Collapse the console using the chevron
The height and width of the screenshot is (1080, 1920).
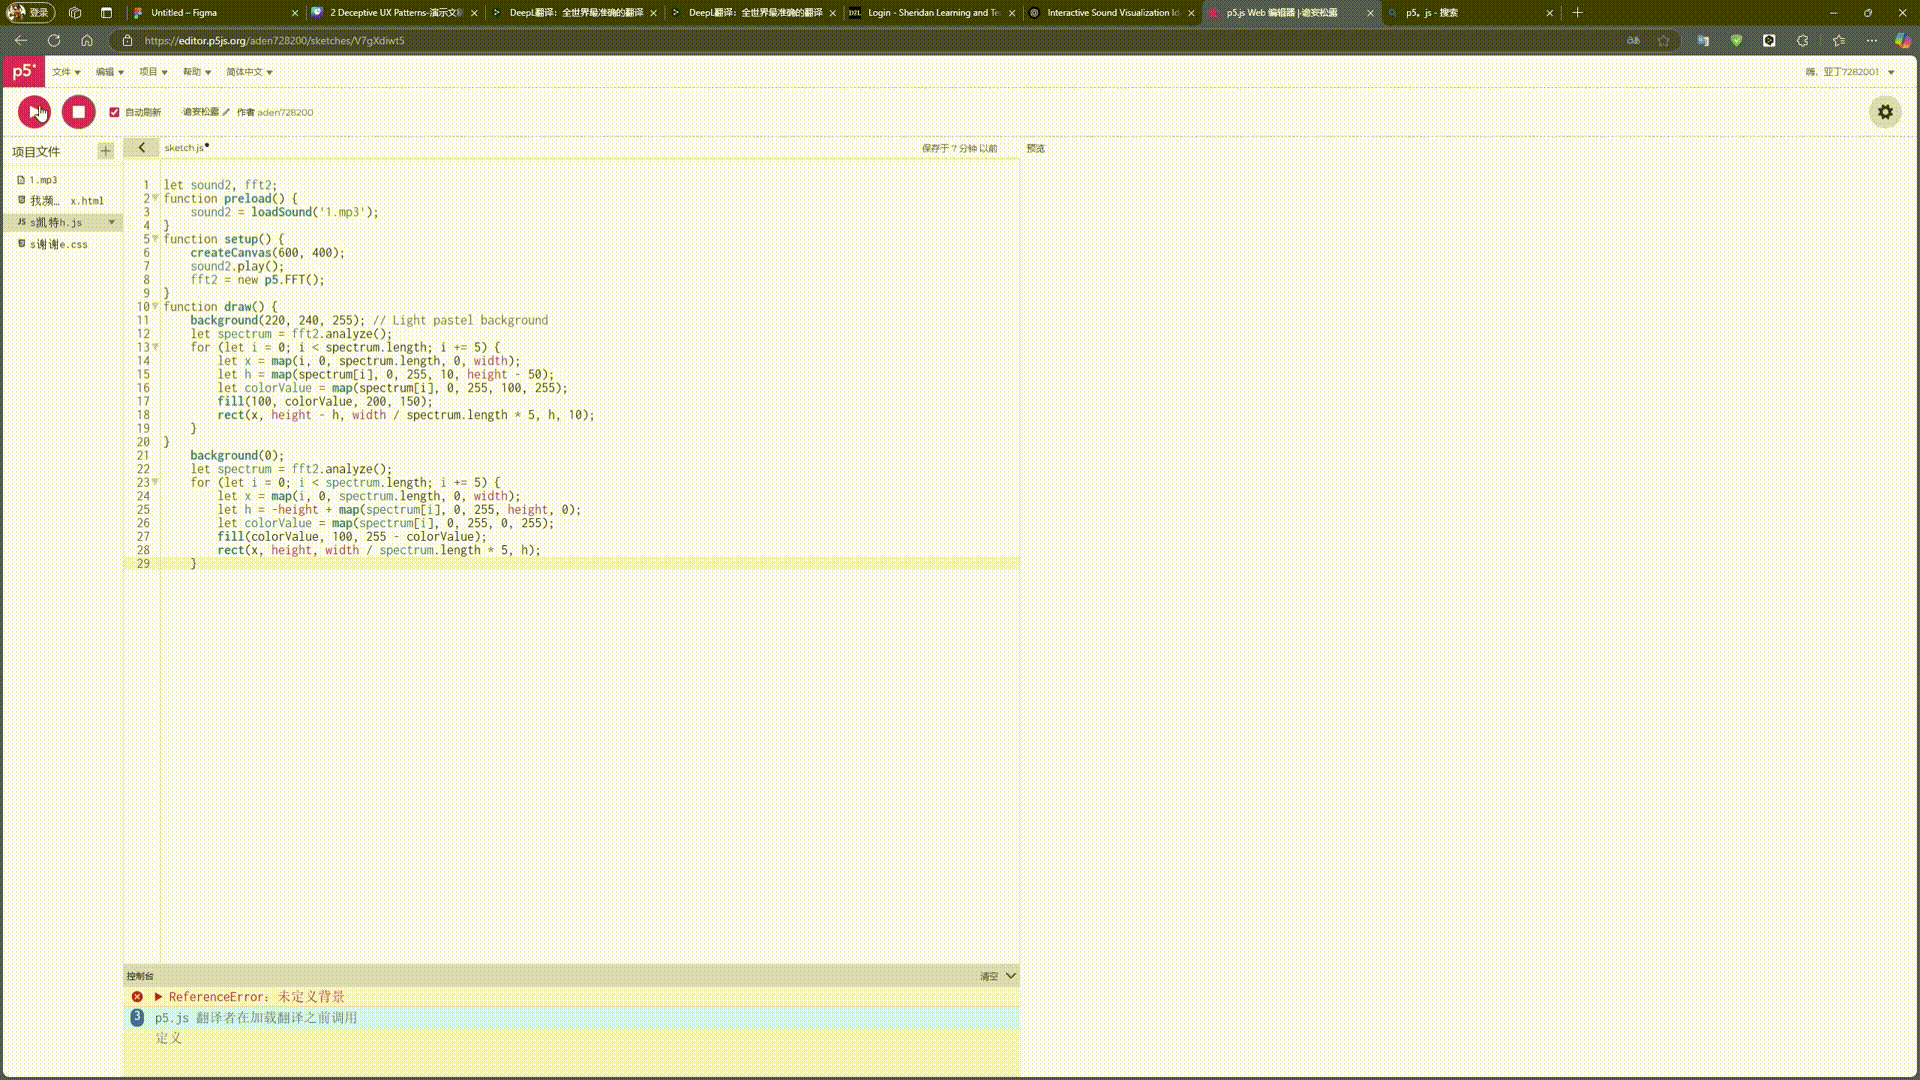pos(1011,976)
